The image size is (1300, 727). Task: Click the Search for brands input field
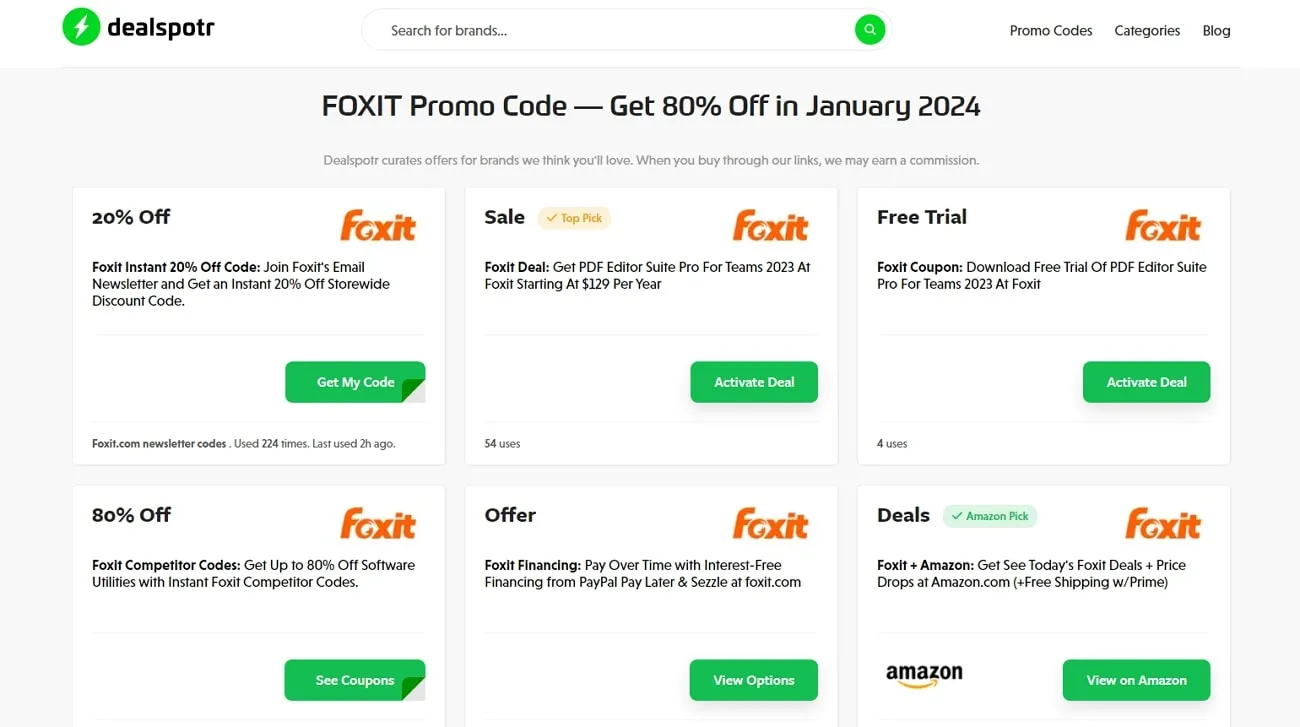tap(600, 29)
